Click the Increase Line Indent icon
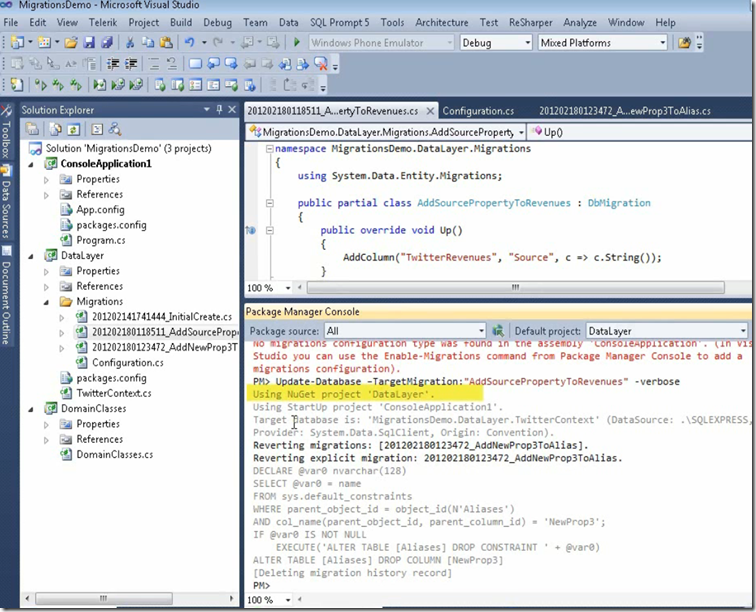Image resolution: width=756 pixels, height=612 pixels. click(x=131, y=64)
